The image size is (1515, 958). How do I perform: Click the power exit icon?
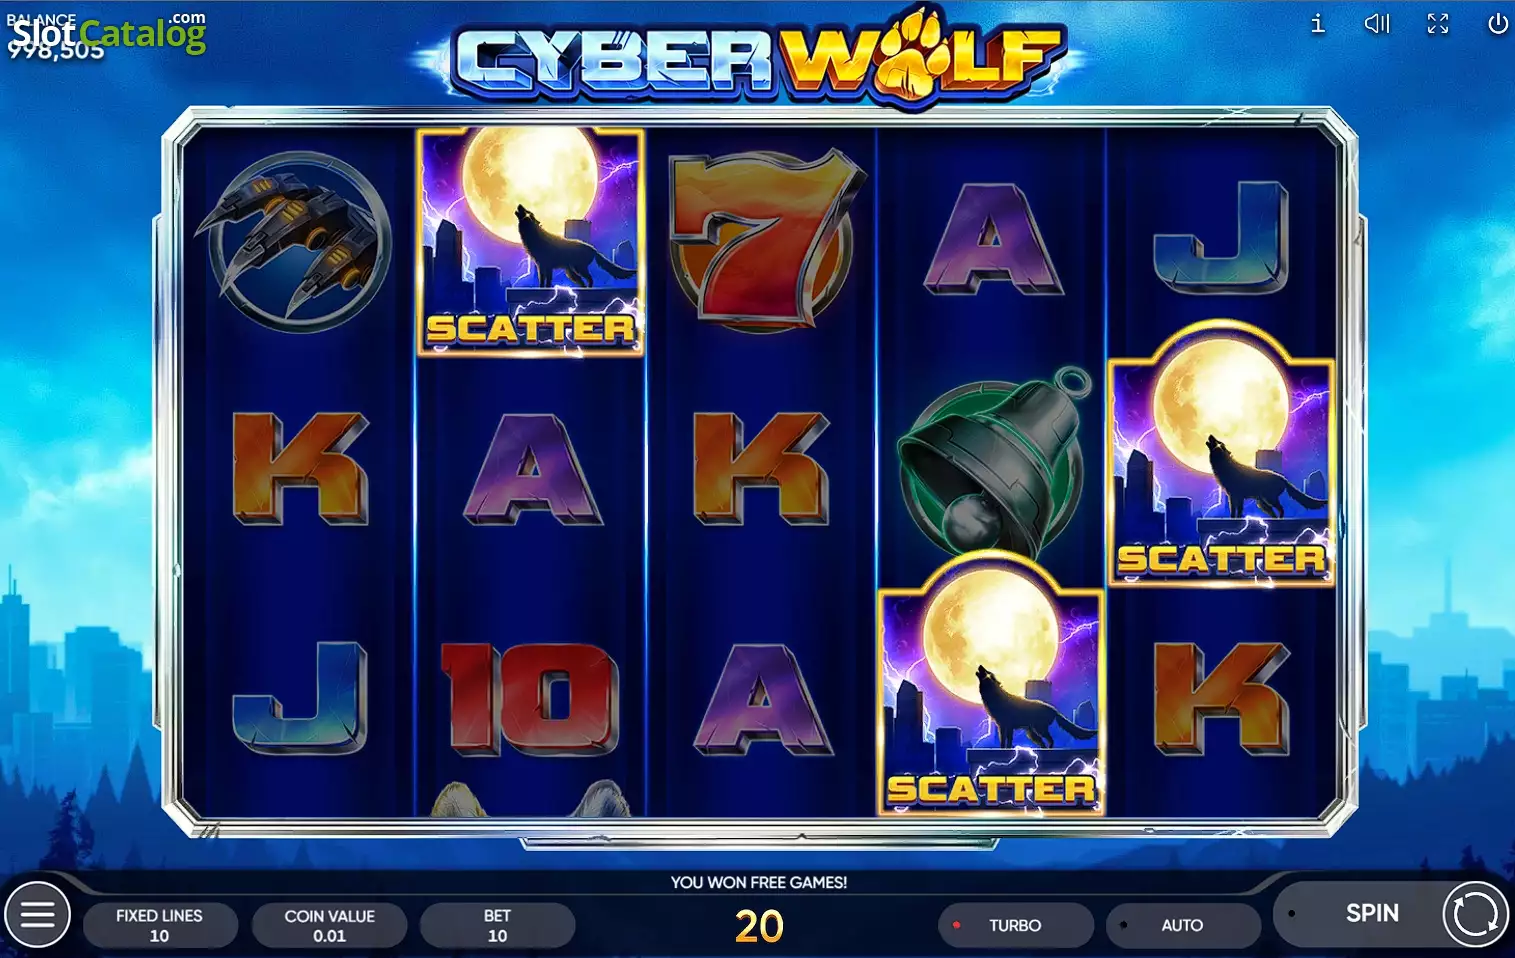pos(1497,23)
